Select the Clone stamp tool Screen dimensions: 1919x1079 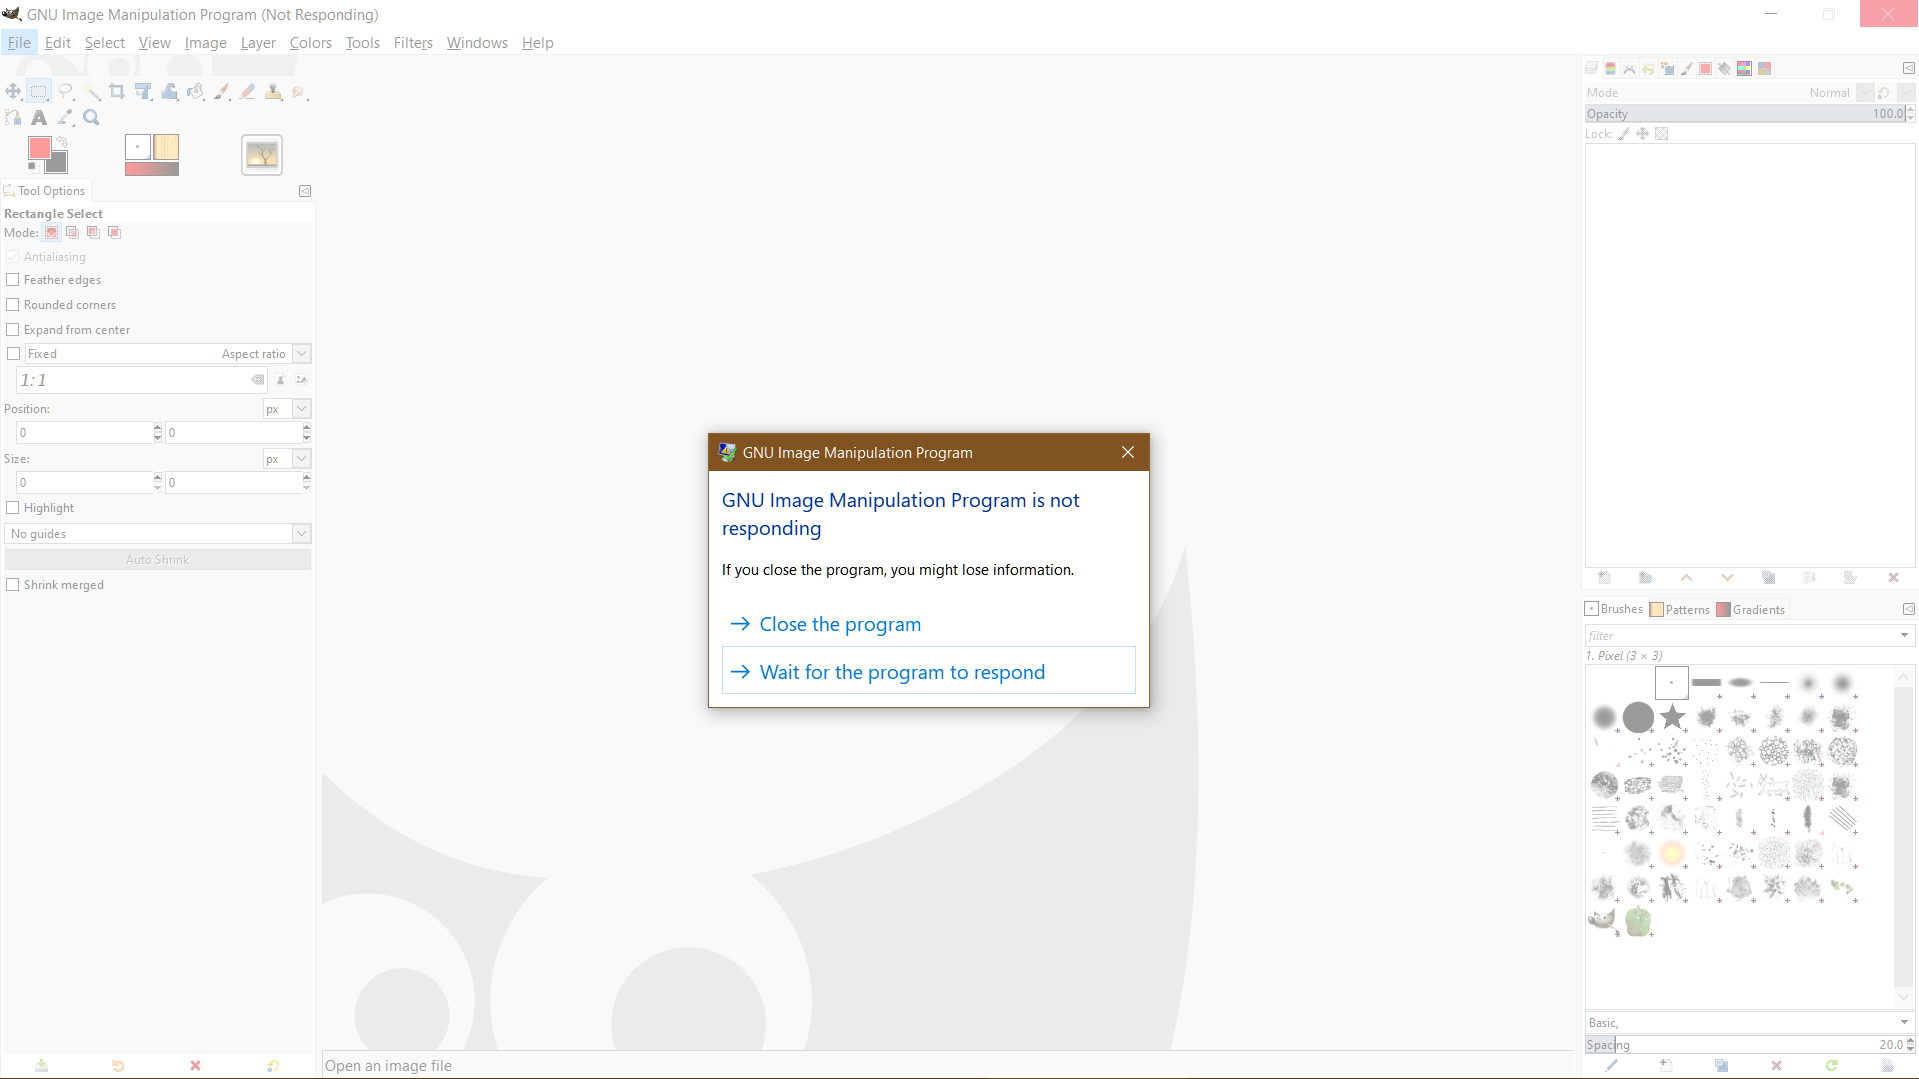tap(273, 92)
